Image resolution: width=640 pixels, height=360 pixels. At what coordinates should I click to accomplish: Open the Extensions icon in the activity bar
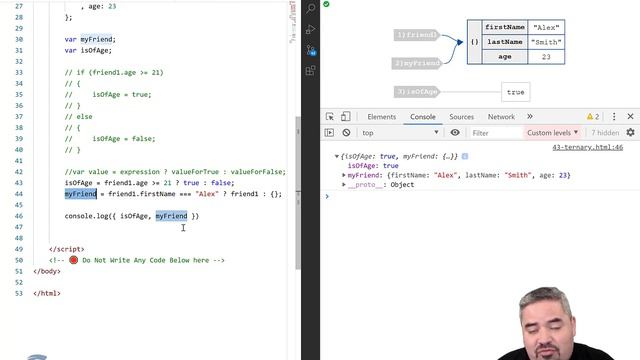point(311,70)
